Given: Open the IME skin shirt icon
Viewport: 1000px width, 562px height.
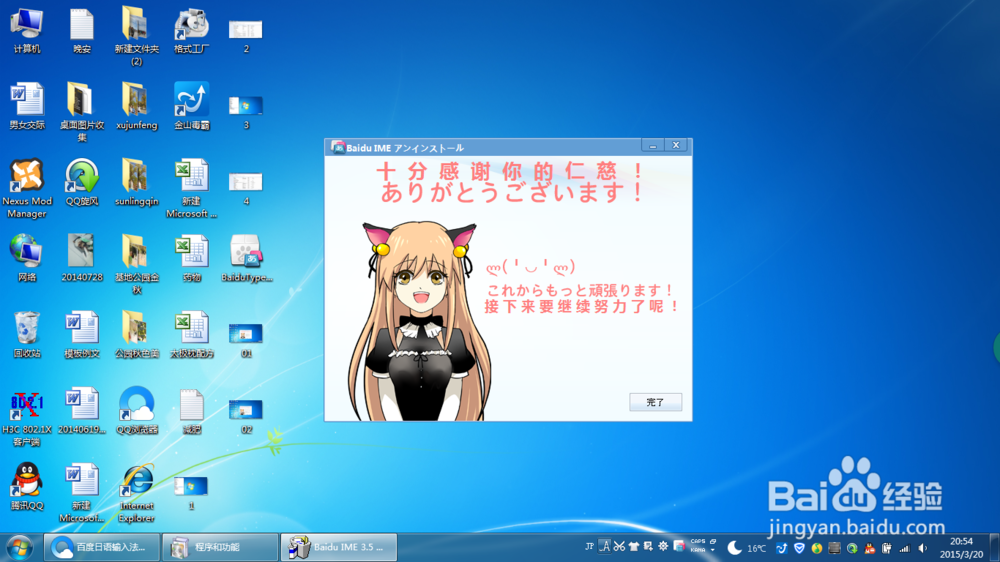Looking at the screenshot, I should click(634, 546).
